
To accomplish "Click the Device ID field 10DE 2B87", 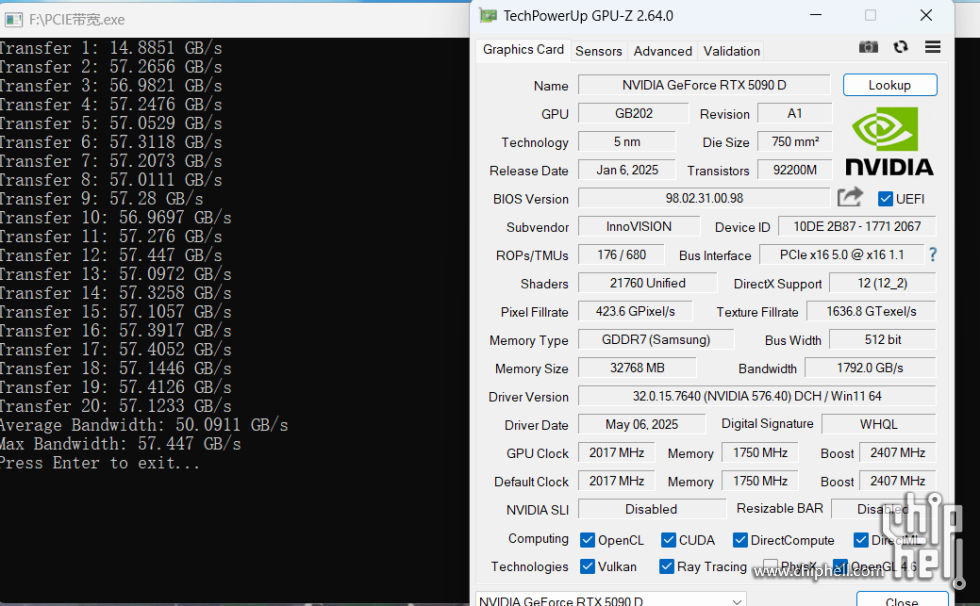I will (x=857, y=227).
